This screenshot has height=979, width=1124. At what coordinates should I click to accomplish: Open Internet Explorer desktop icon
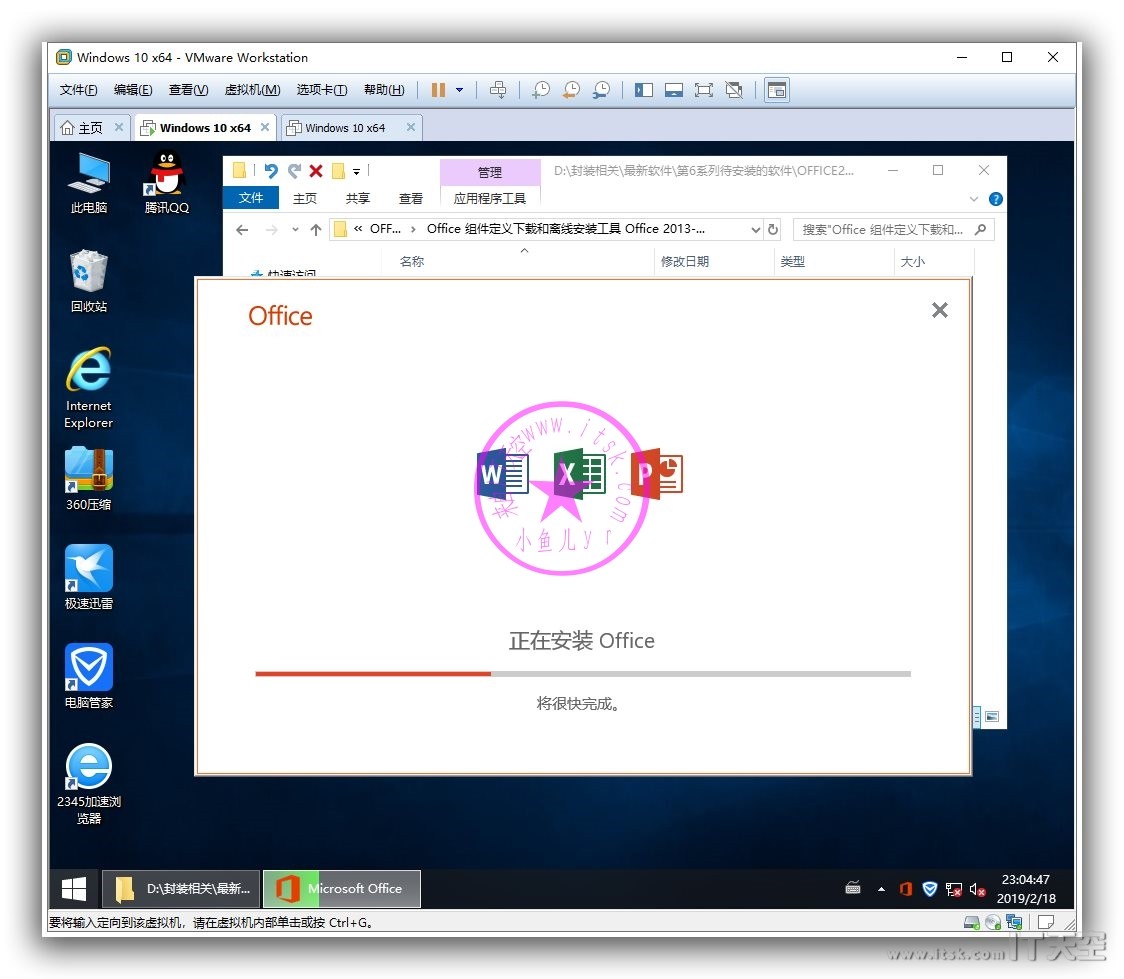click(89, 388)
